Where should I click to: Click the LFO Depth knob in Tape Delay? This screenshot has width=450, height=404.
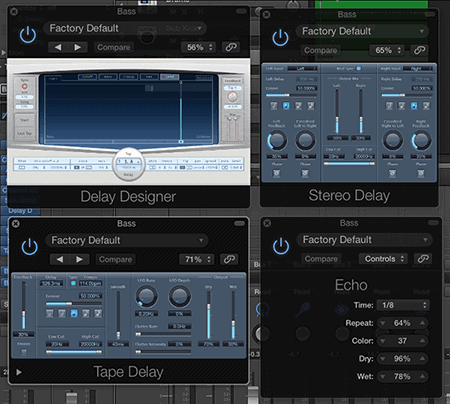(180, 296)
